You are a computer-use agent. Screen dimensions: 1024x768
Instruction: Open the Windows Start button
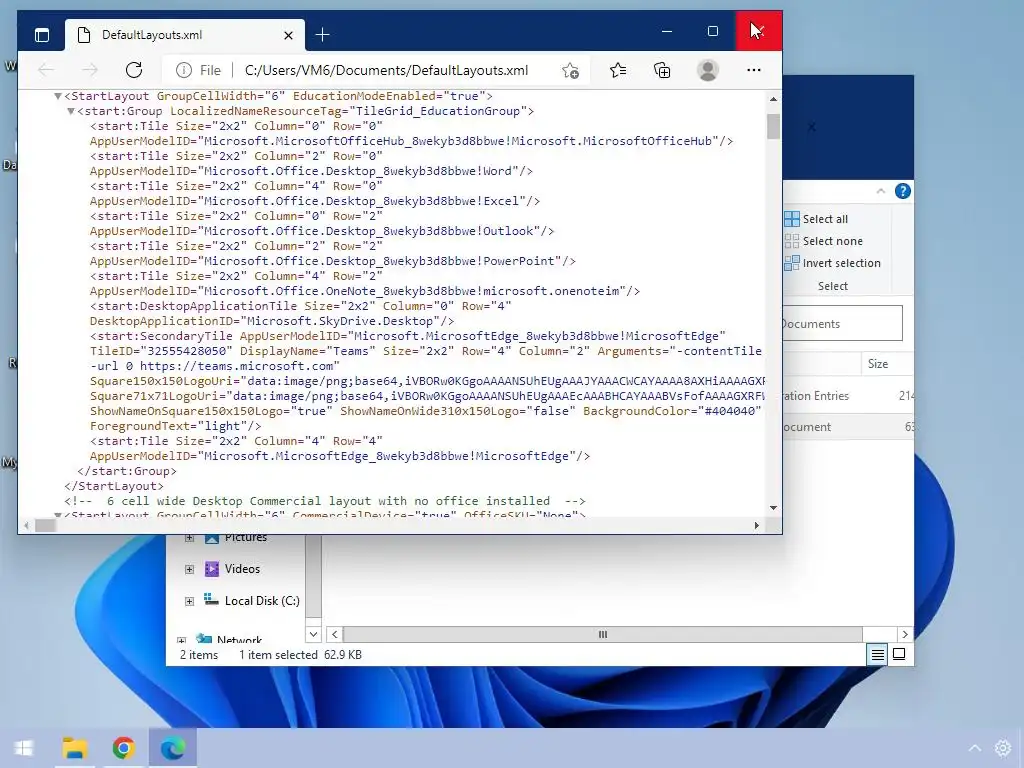pyautogui.click(x=24, y=748)
